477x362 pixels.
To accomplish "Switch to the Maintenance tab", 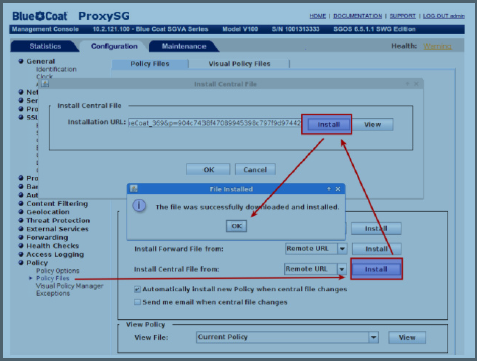I will (184, 46).
